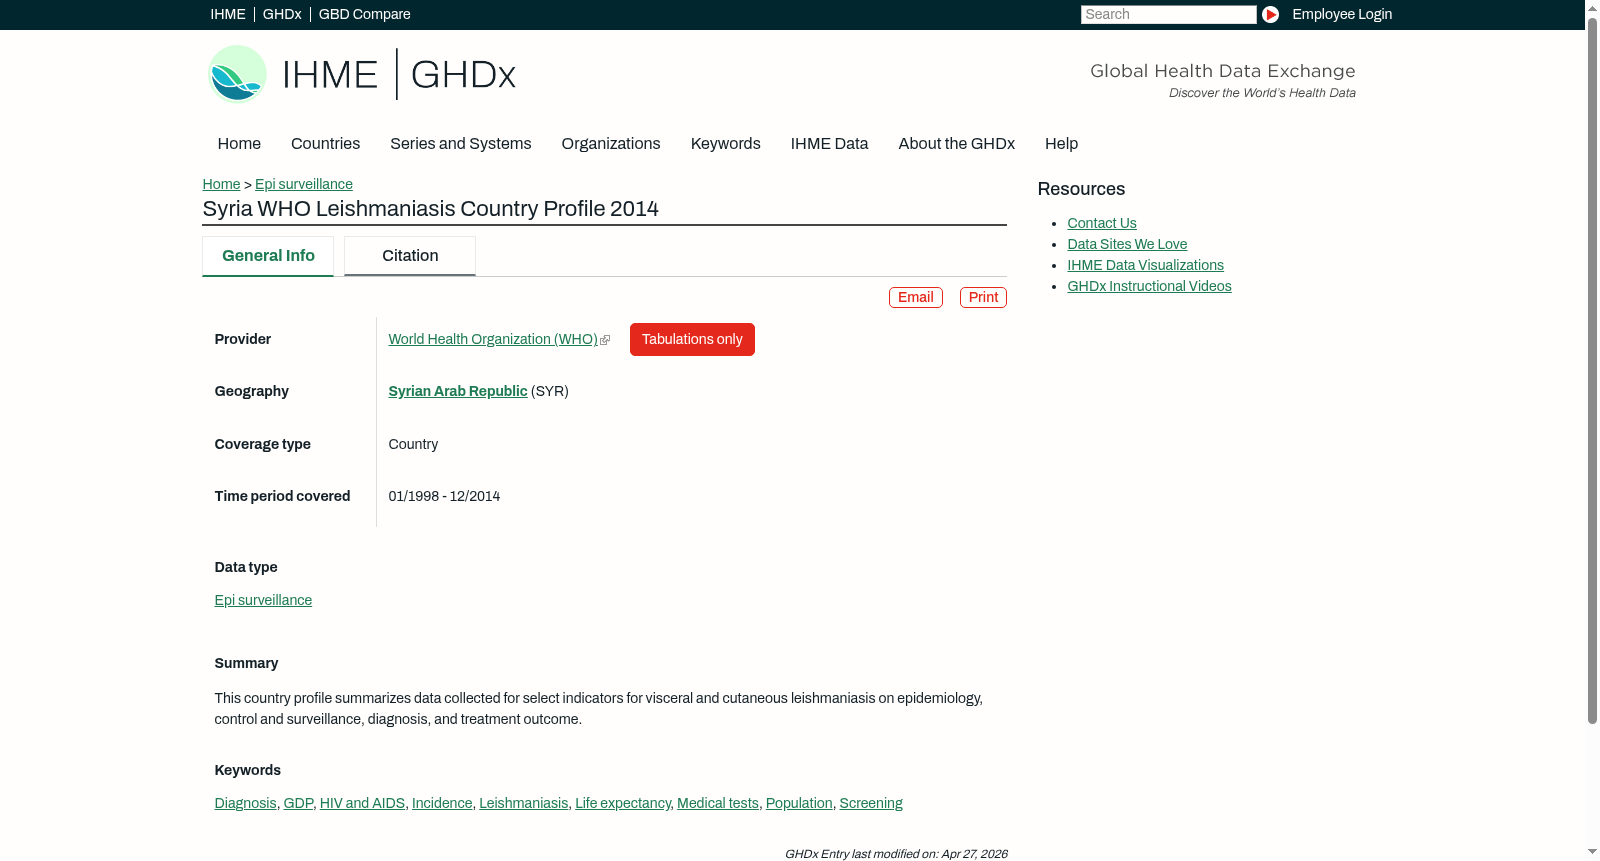
Task: Open the GDP keyword link
Action: (298, 803)
